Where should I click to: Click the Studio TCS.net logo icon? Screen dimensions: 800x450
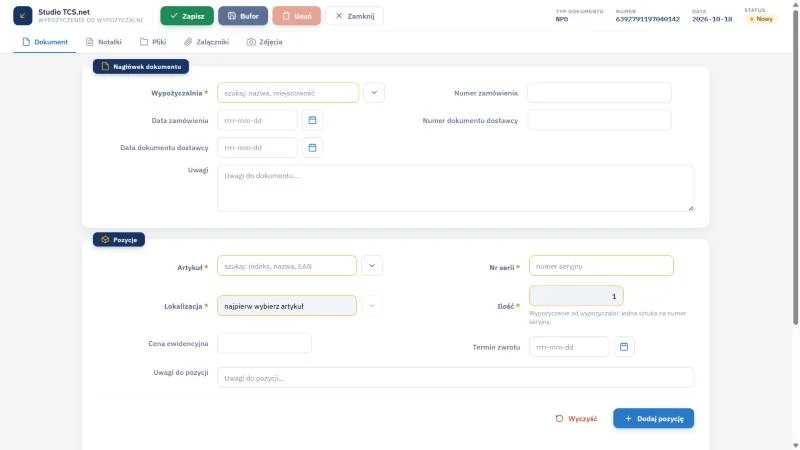22,16
